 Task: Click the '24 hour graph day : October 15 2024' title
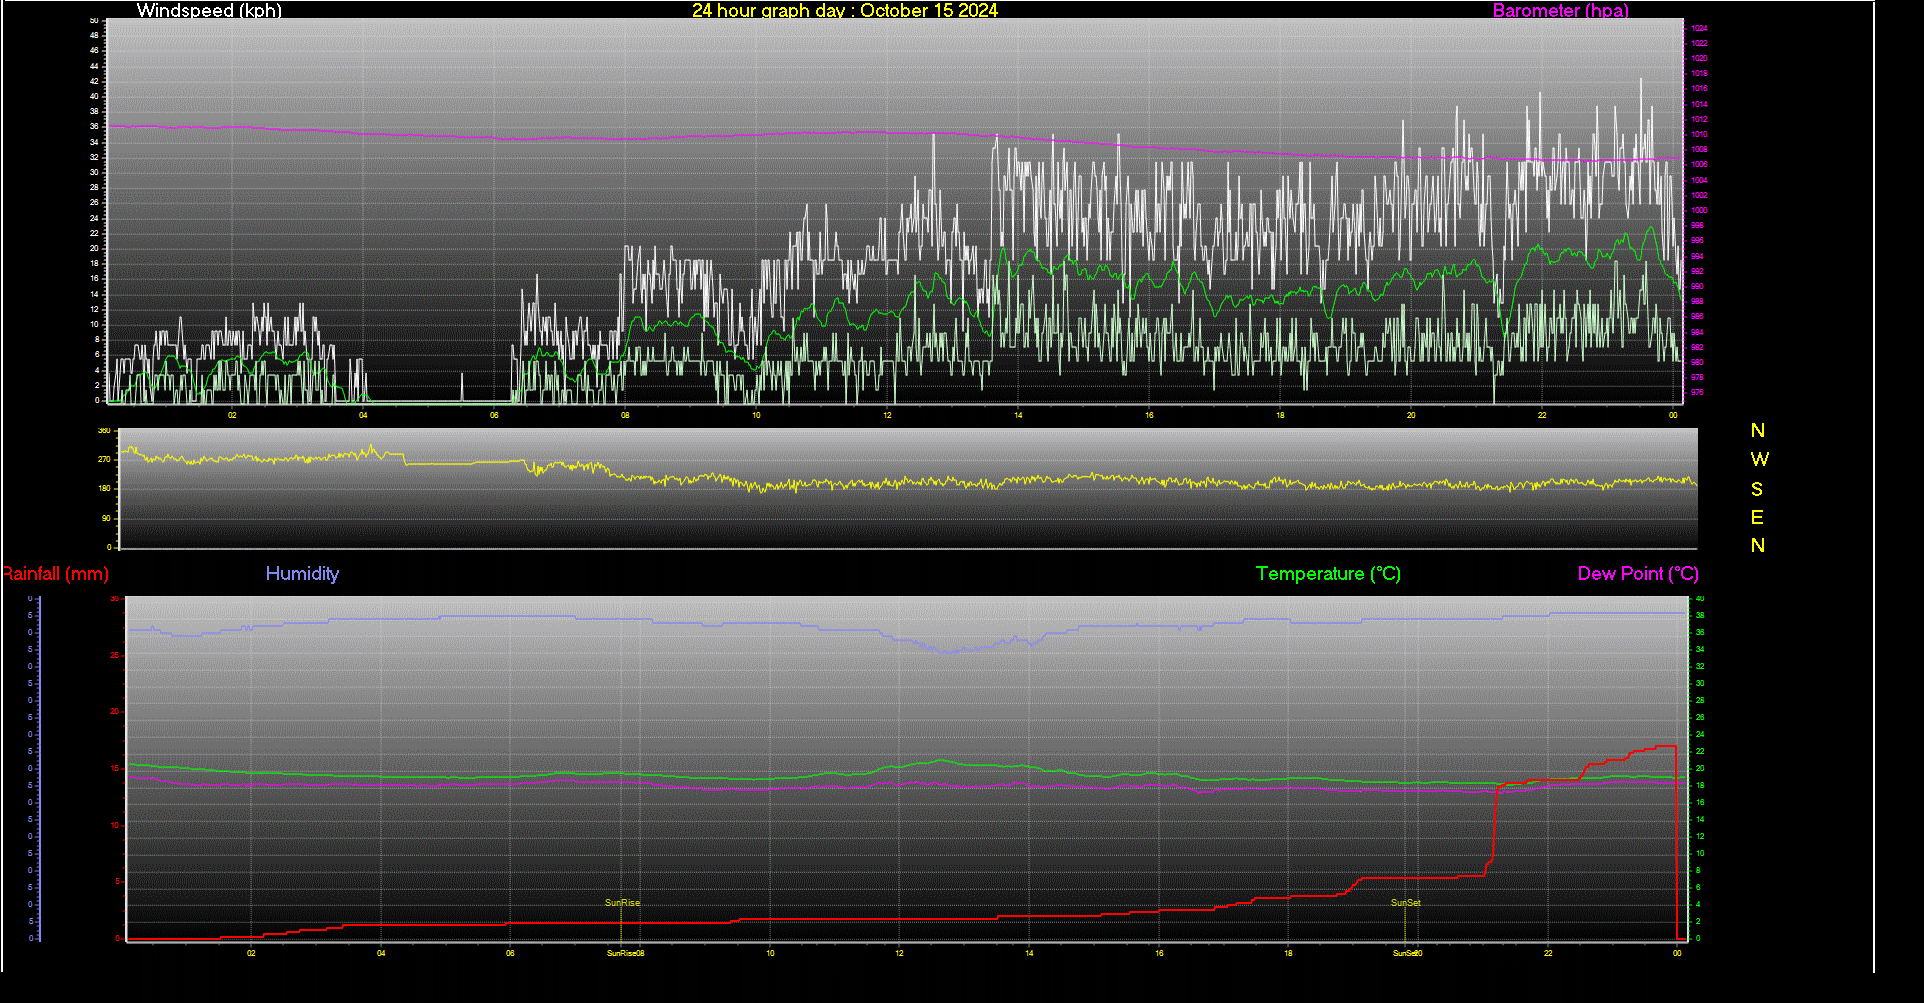[x=845, y=10]
